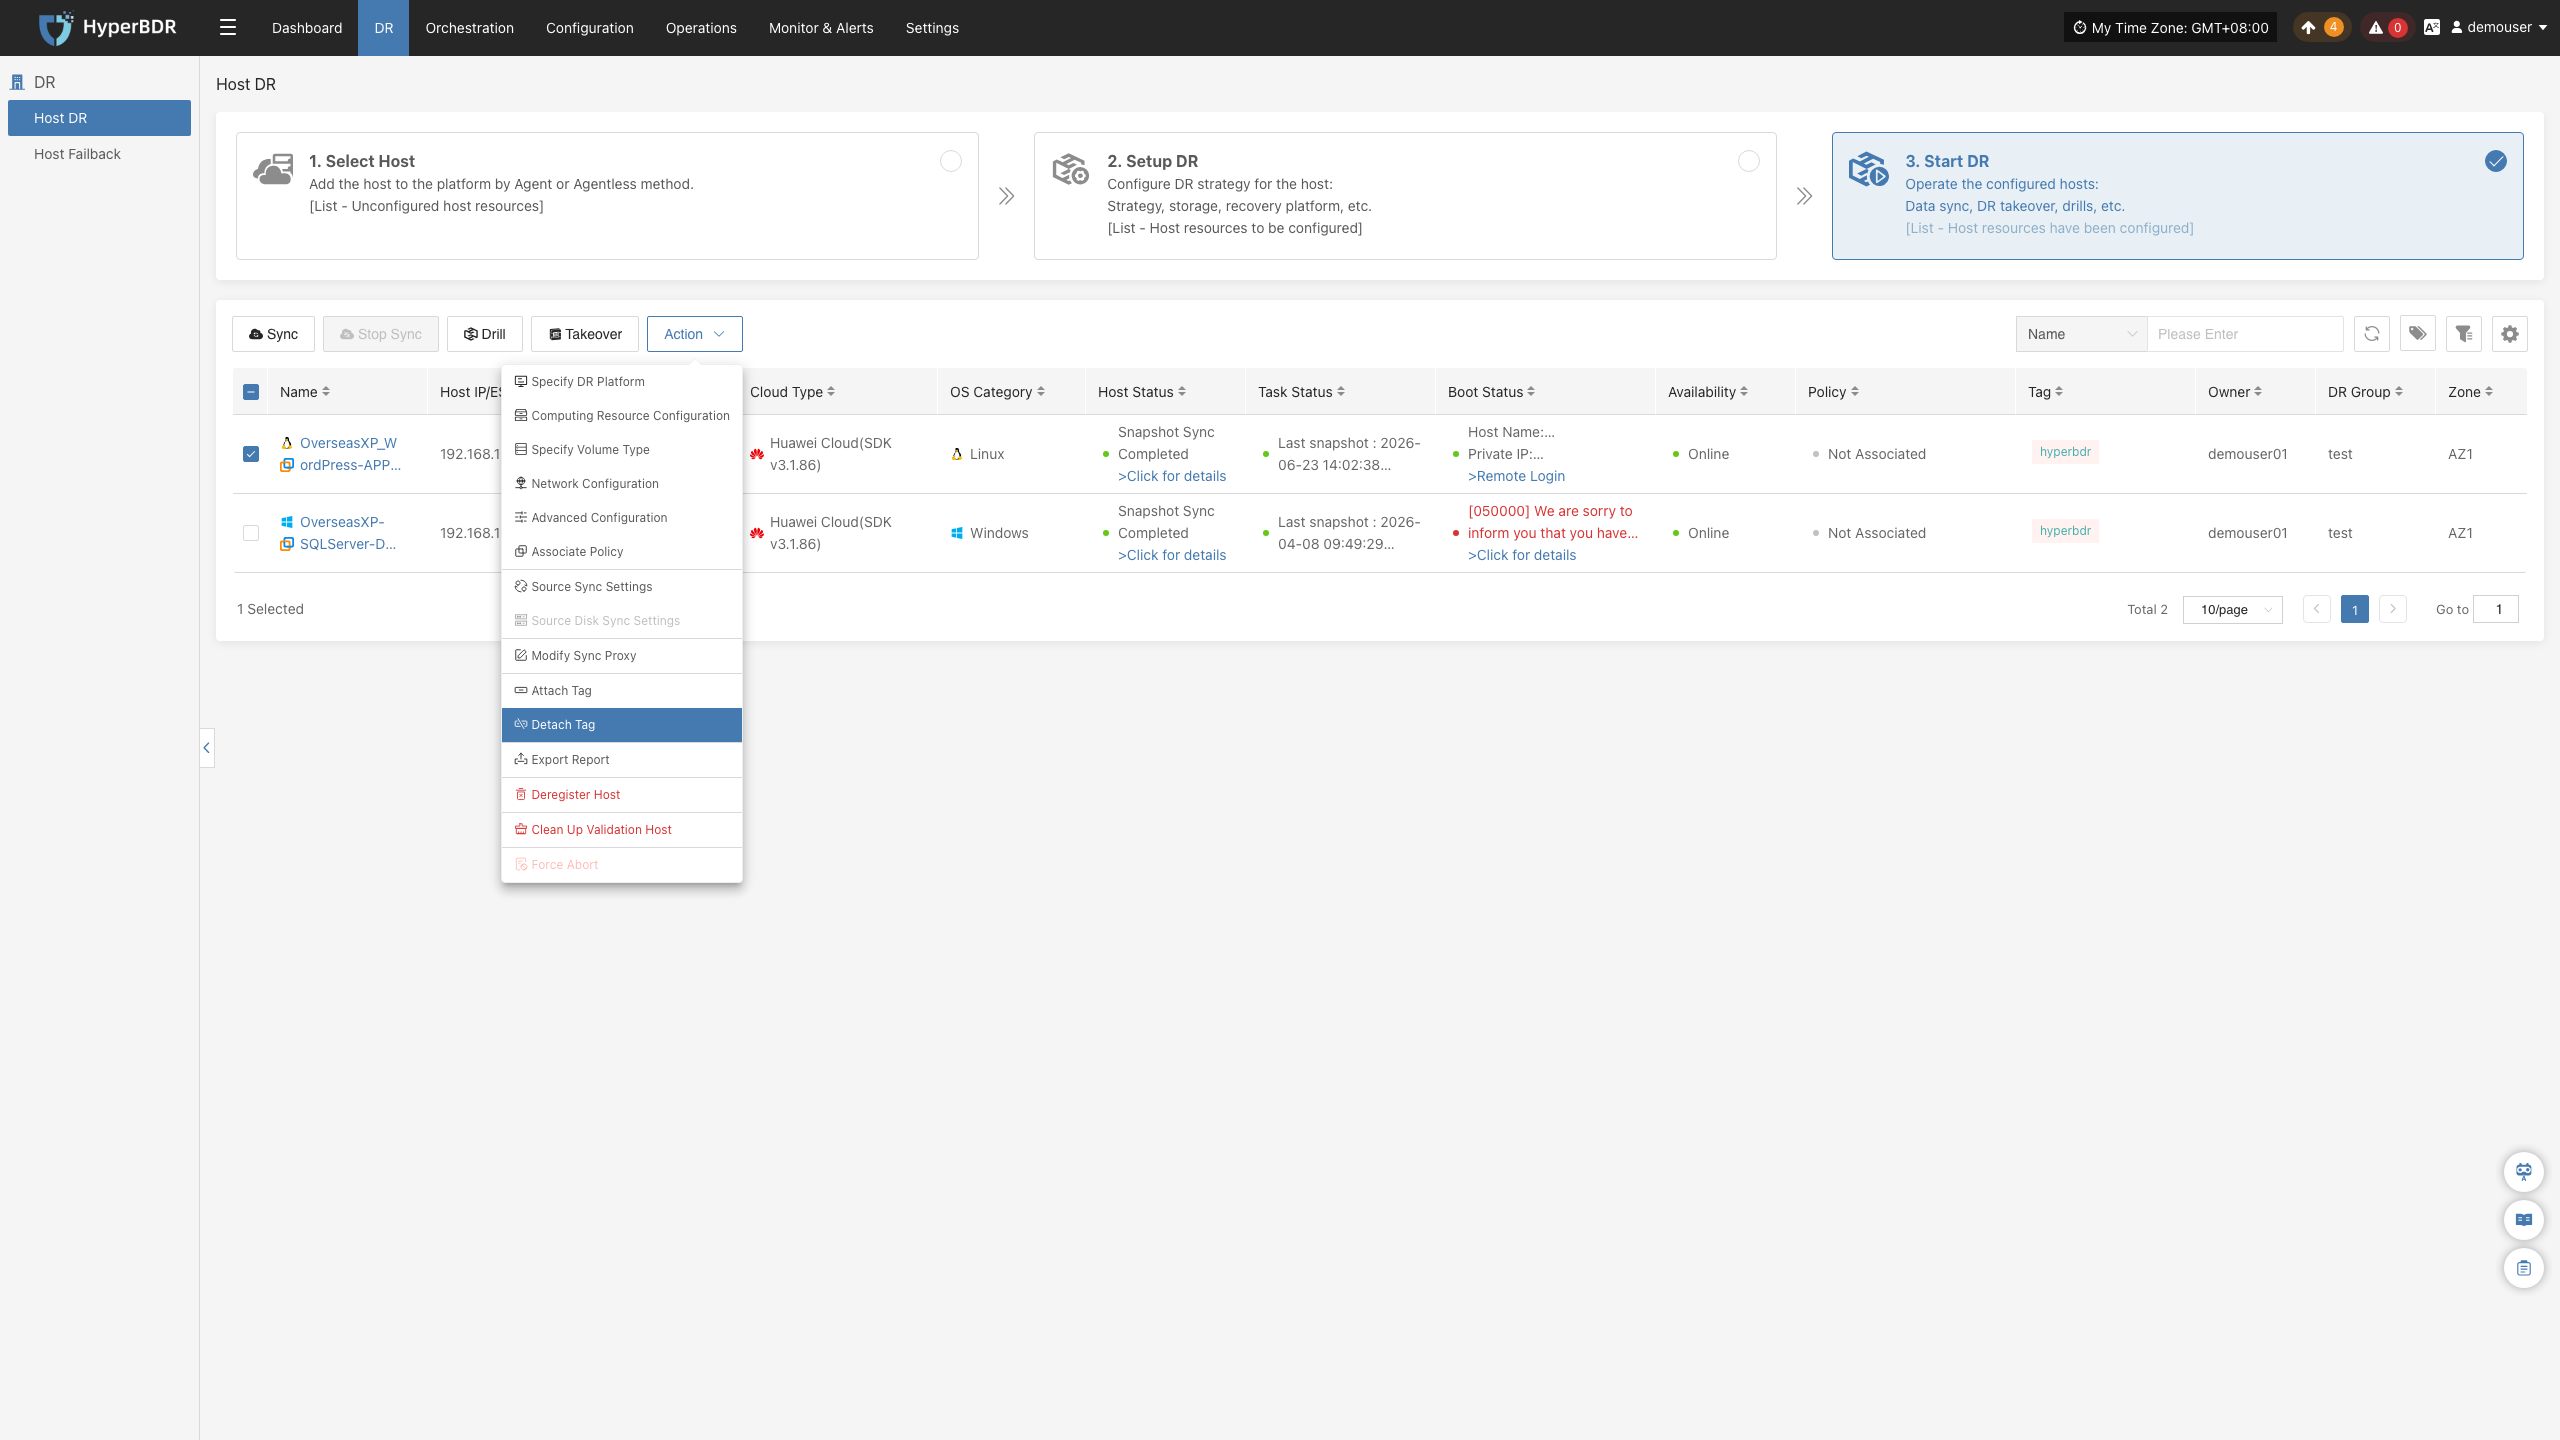This screenshot has width=2560, height=1440.
Task: Open Host Failback in the sidebar
Action: click(x=99, y=154)
